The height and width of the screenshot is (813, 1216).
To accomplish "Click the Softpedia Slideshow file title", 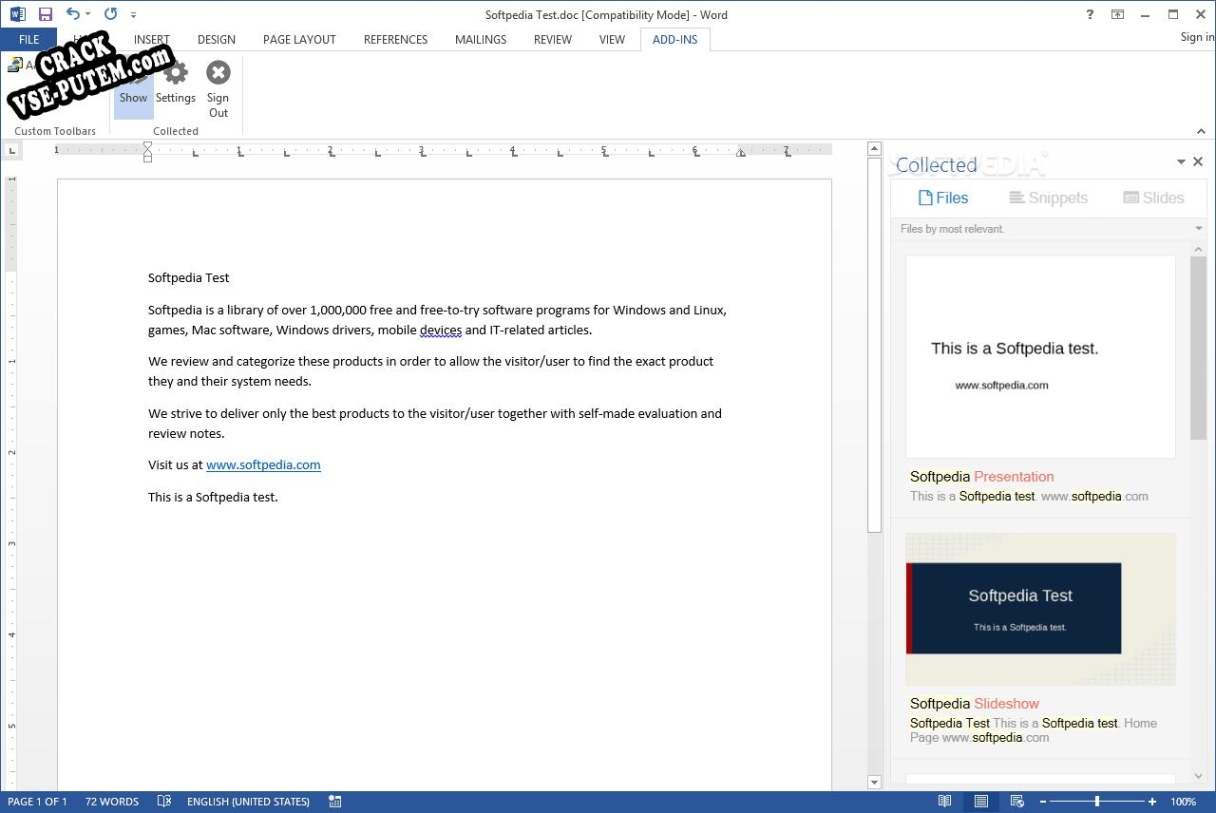I will tap(975, 704).
